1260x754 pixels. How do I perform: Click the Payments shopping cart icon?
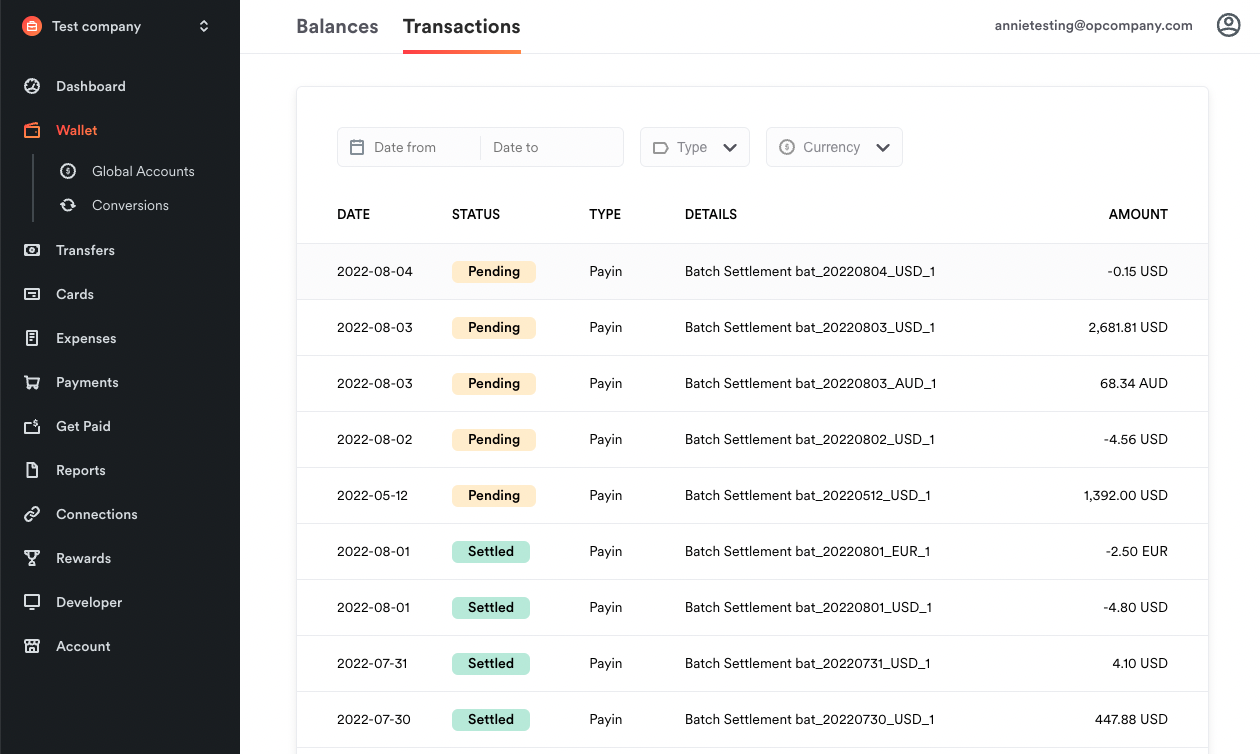[32, 382]
